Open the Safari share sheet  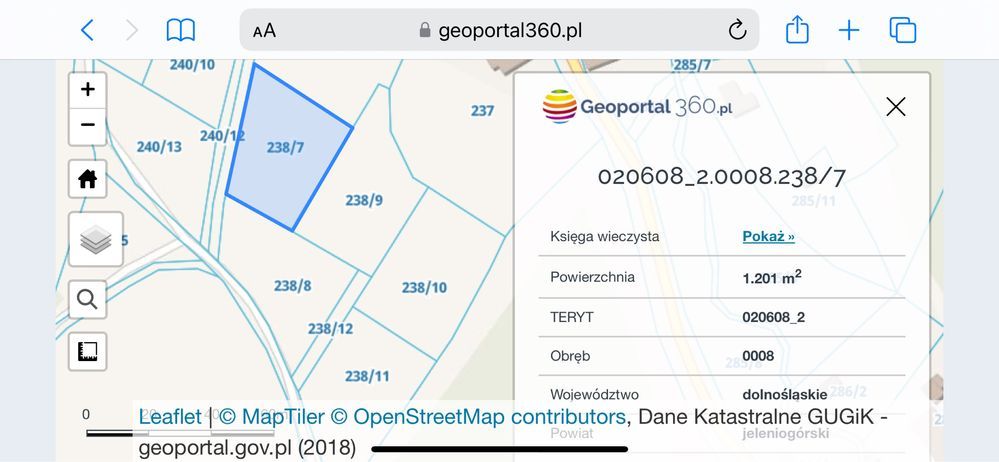(797, 29)
